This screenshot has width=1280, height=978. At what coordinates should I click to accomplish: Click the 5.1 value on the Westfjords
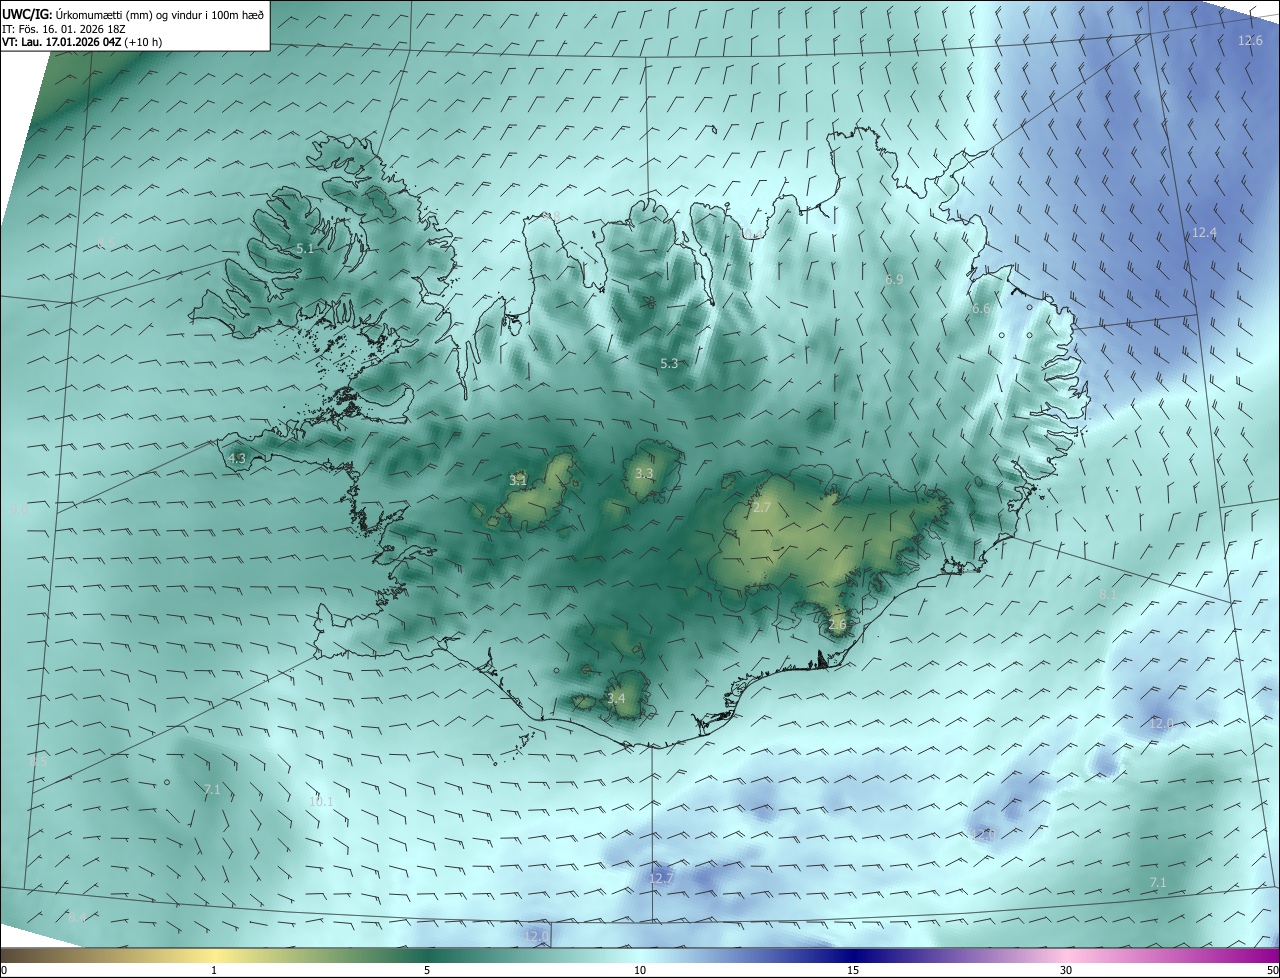pos(306,249)
